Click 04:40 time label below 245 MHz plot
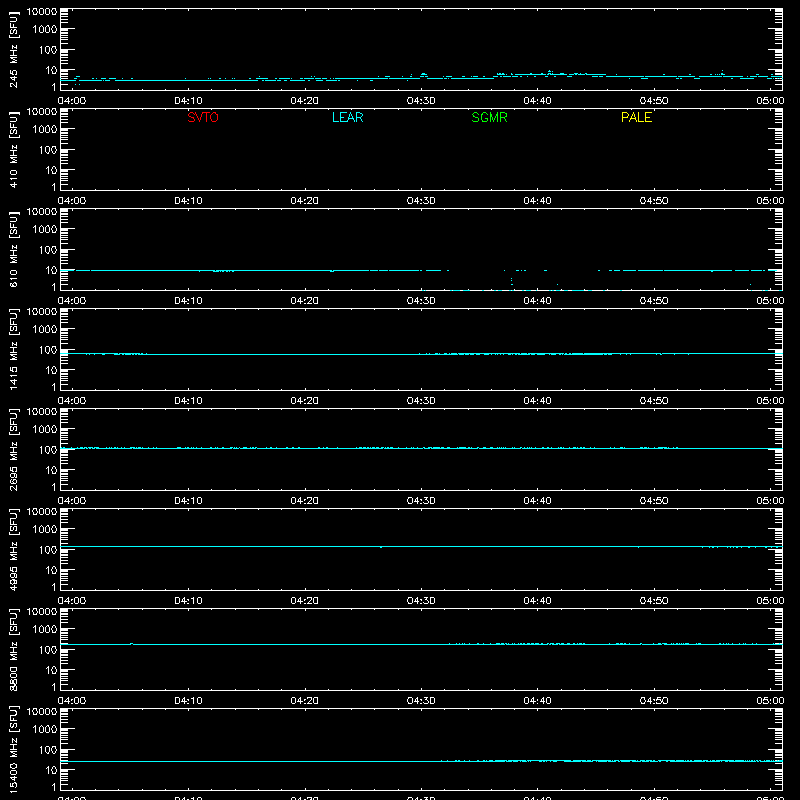The width and height of the screenshot is (800, 800). coord(537,101)
